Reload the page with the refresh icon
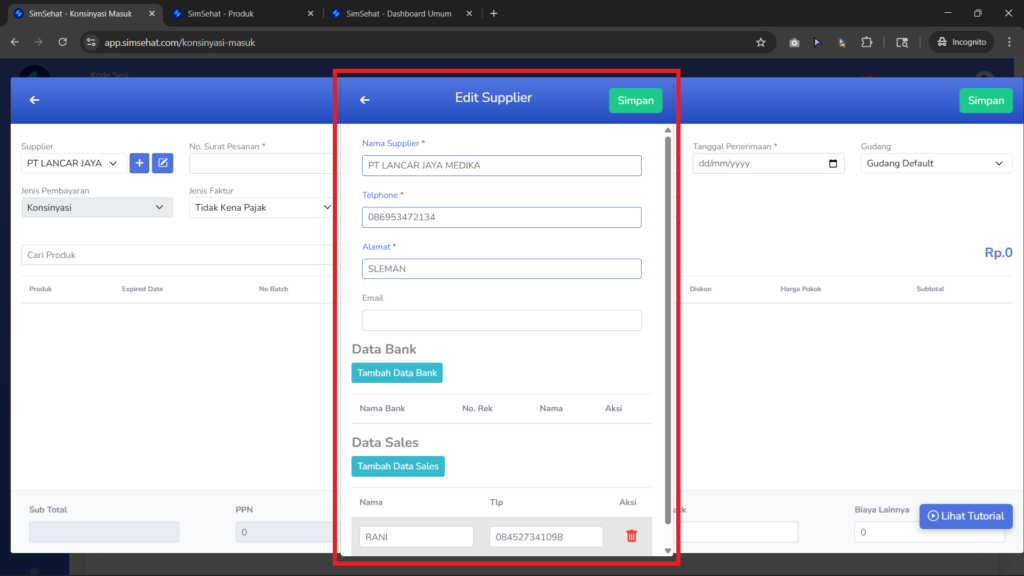 [x=63, y=42]
